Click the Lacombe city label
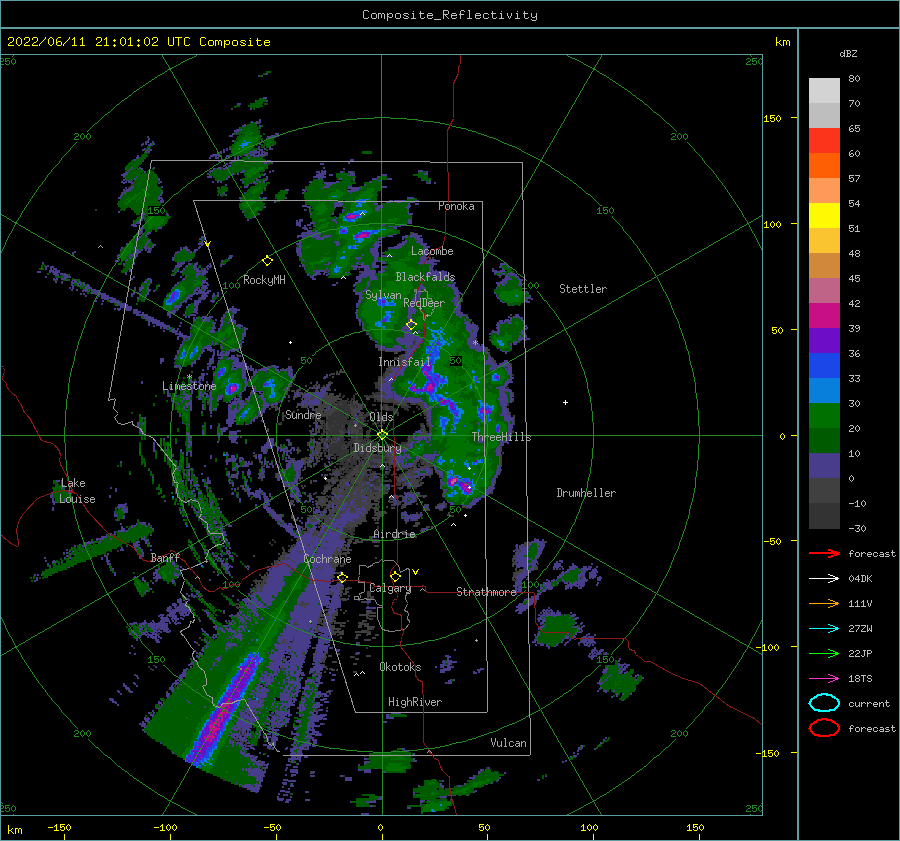 (x=432, y=251)
